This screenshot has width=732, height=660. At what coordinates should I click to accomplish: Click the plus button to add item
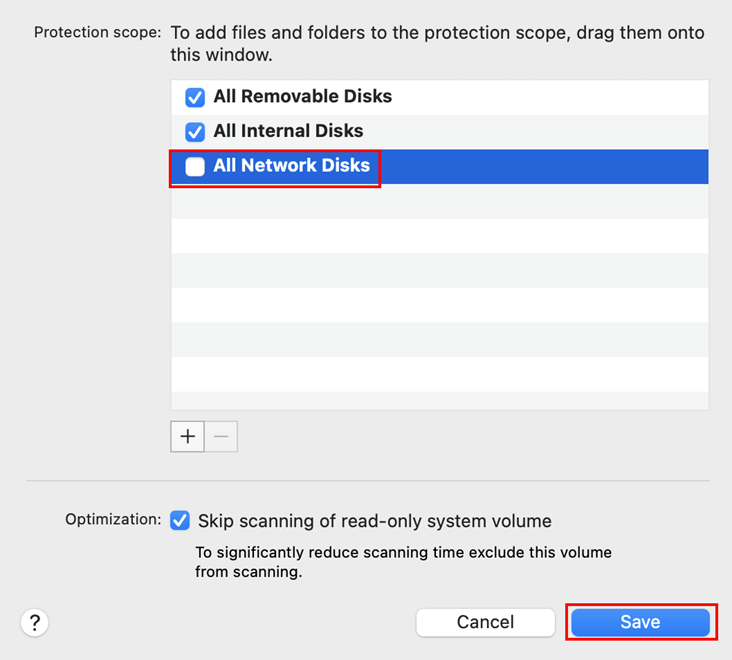(x=187, y=437)
